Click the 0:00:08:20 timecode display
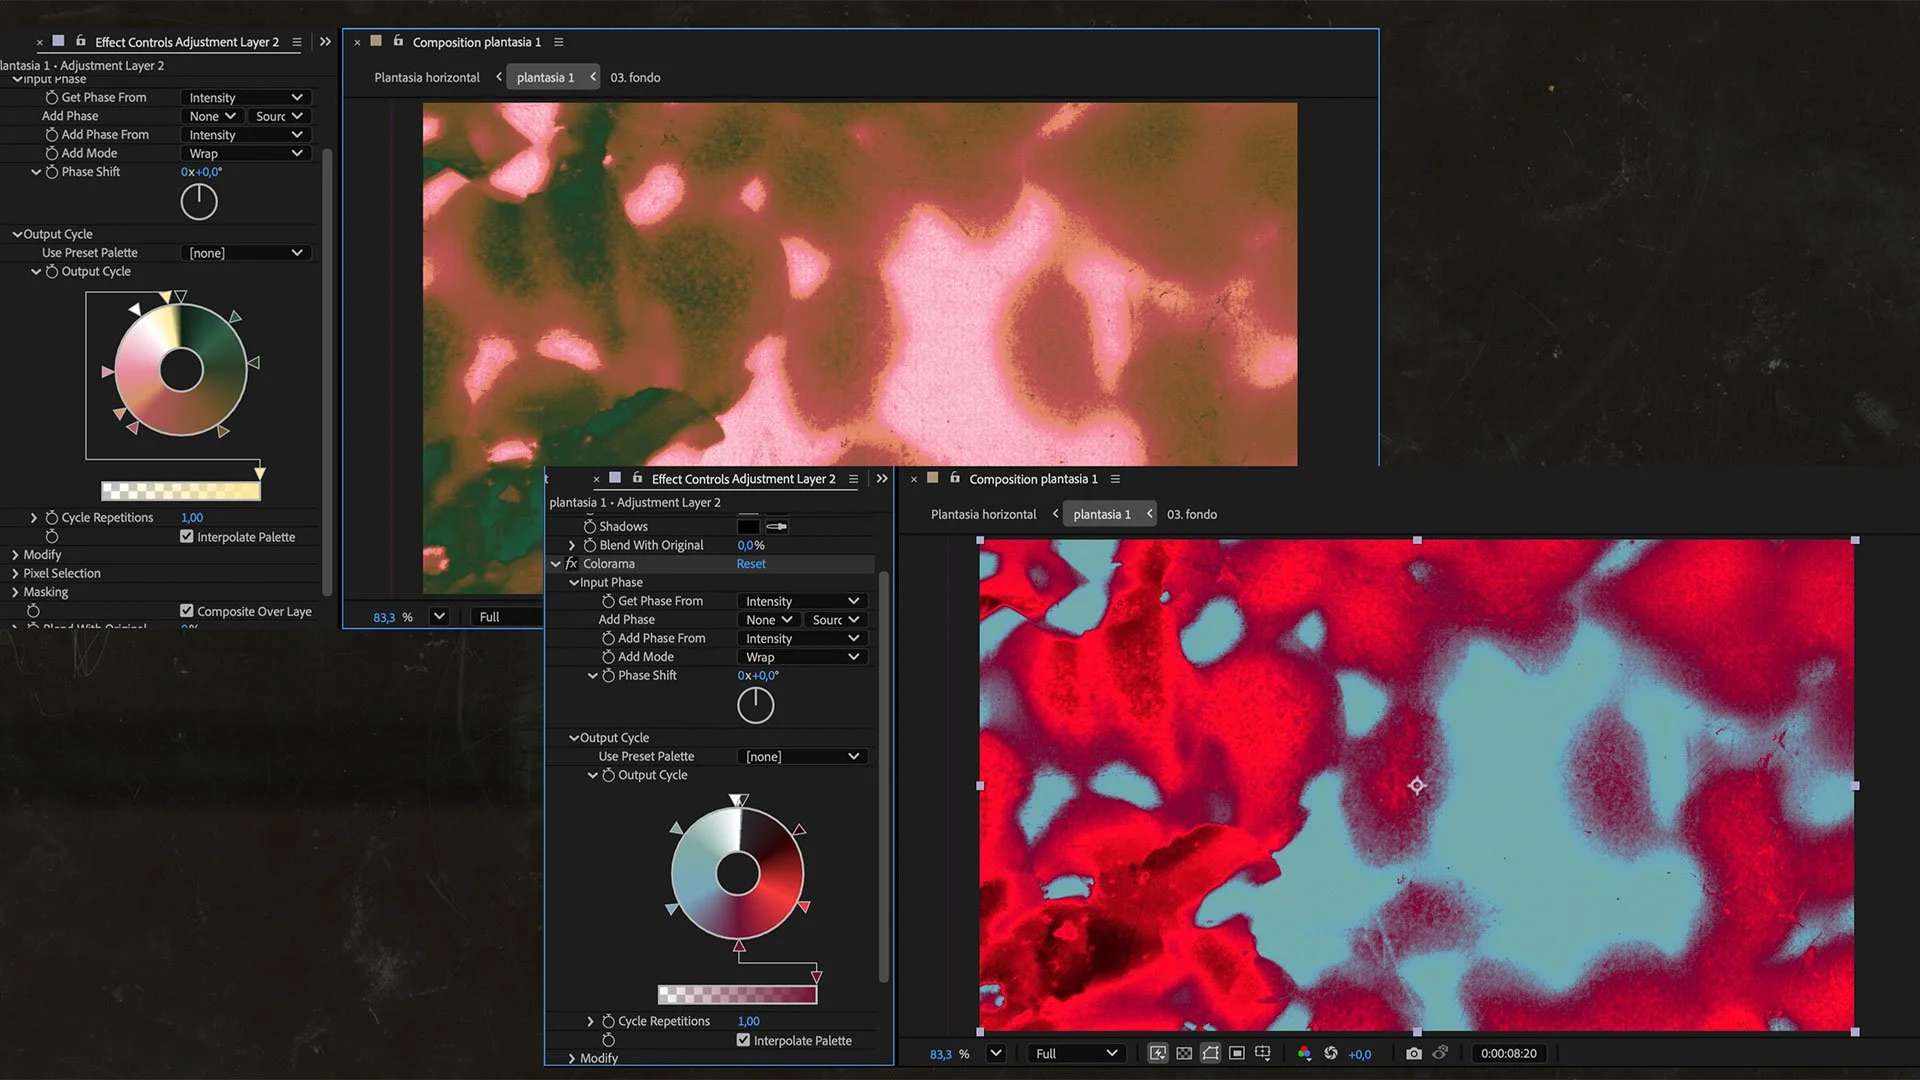 [1508, 1053]
